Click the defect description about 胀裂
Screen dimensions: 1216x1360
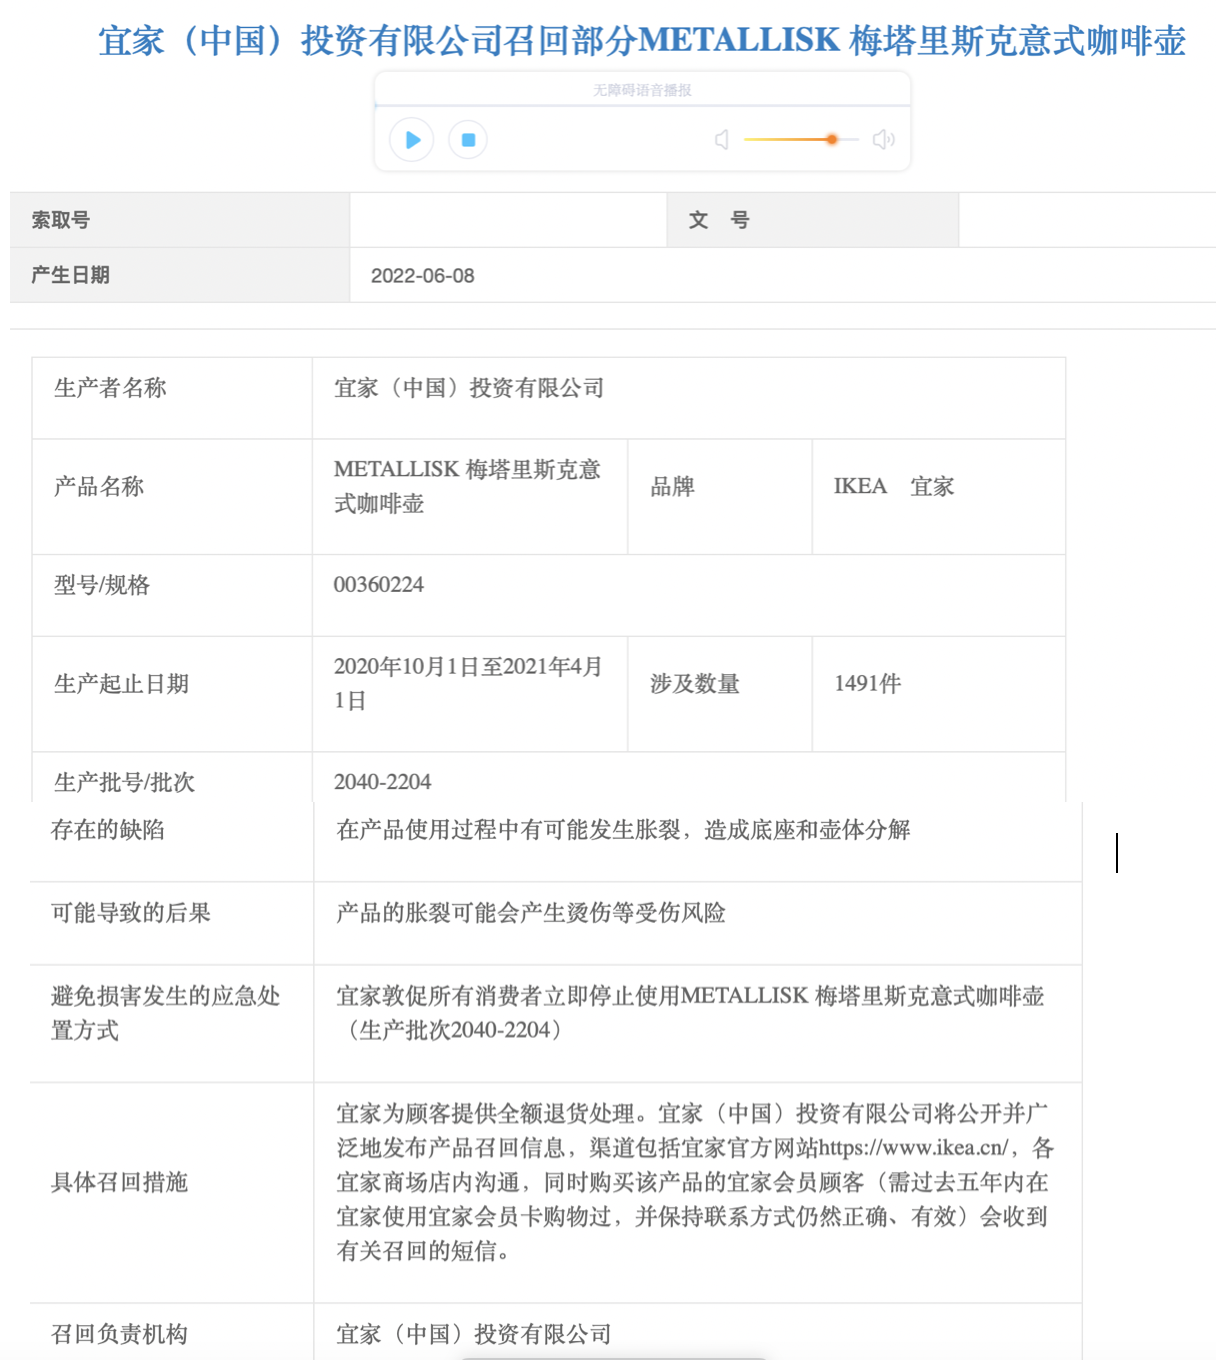click(x=623, y=830)
